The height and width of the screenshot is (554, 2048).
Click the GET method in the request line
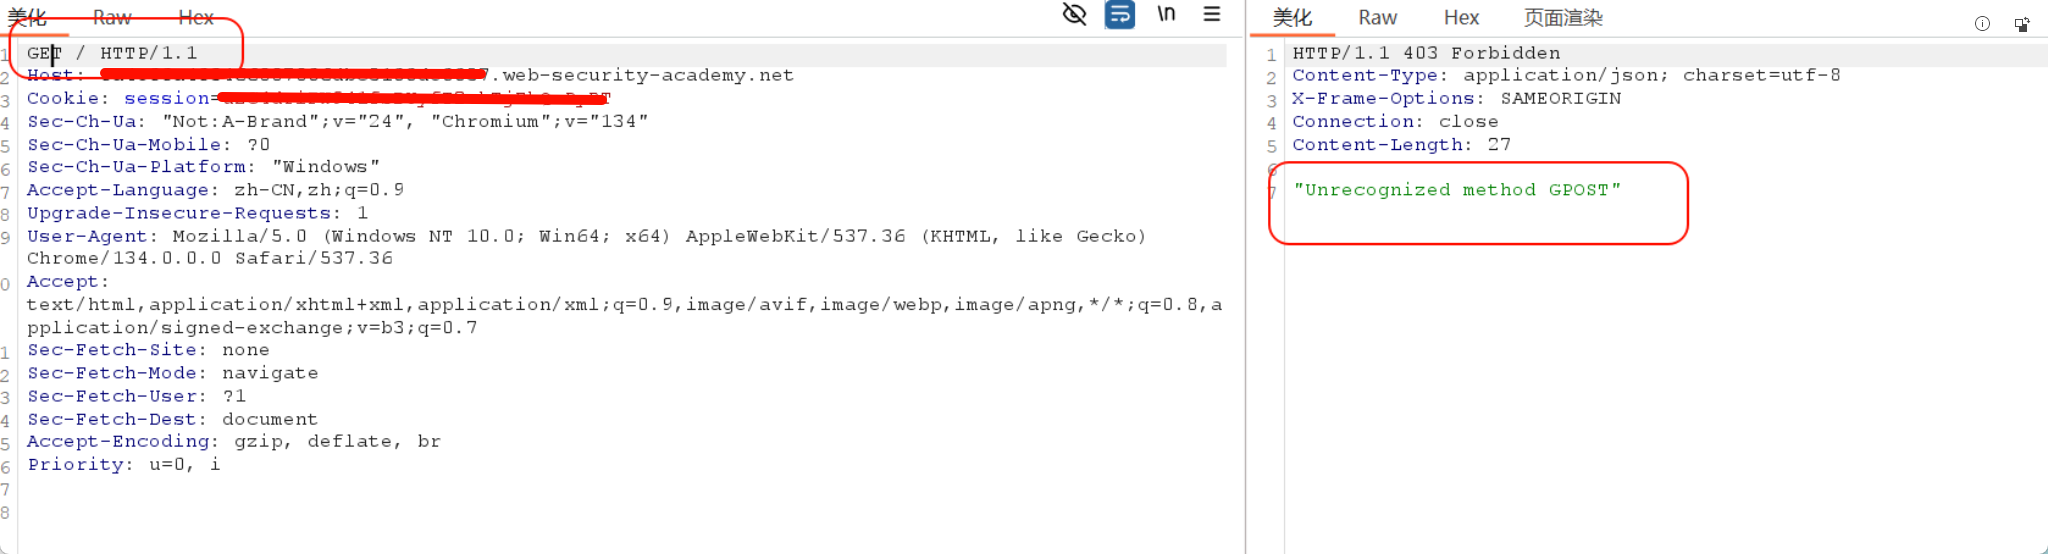point(44,53)
